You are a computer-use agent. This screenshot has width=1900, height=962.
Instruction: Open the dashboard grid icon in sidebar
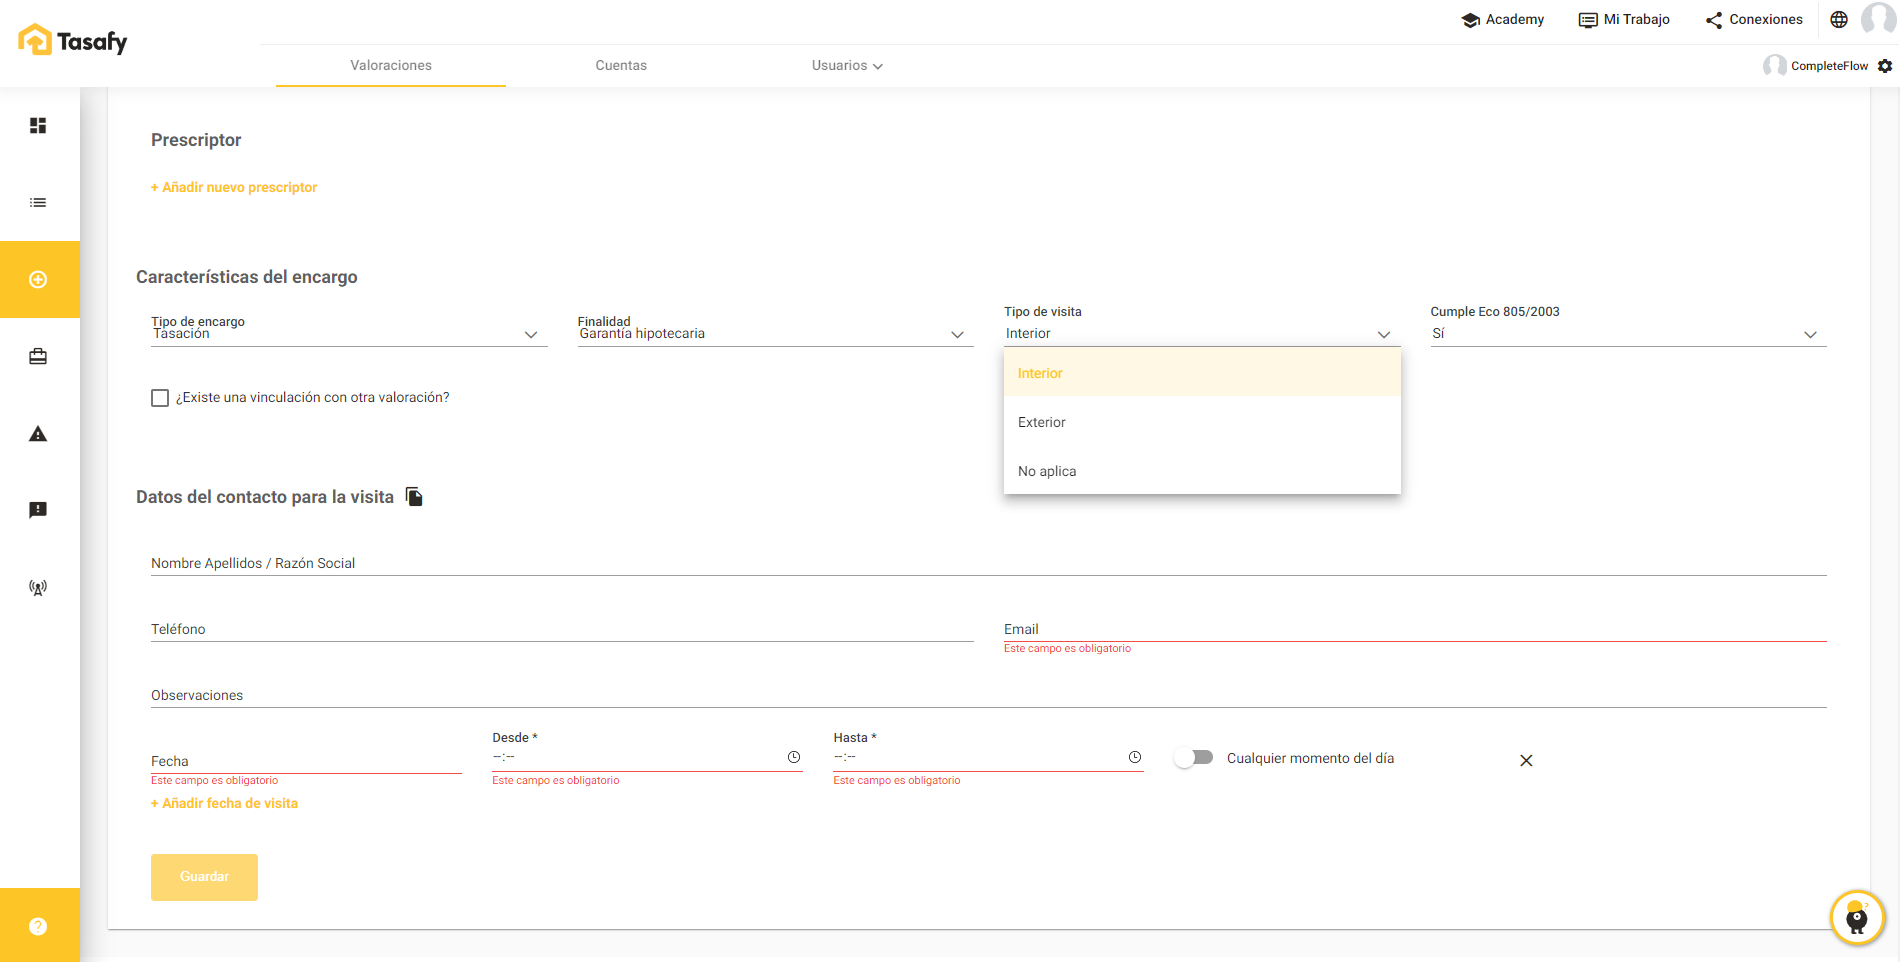point(38,125)
